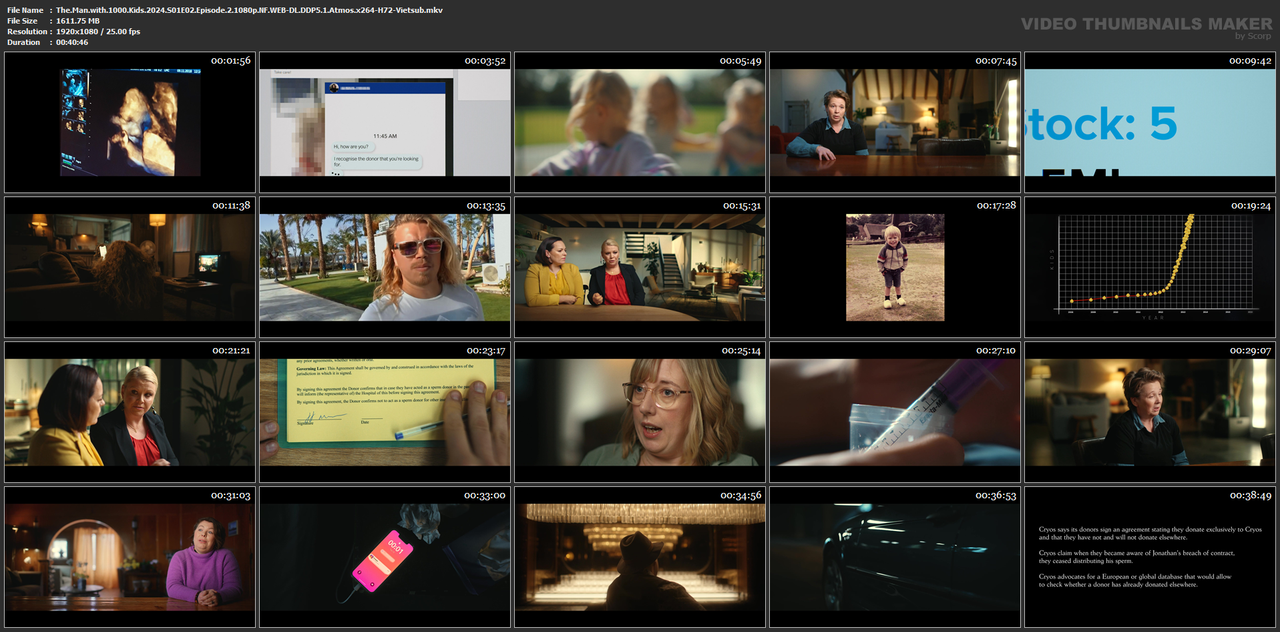The height and width of the screenshot is (632, 1280).
Task: Open the two women interview thumbnail at 00:15:31
Action: (x=640, y=267)
